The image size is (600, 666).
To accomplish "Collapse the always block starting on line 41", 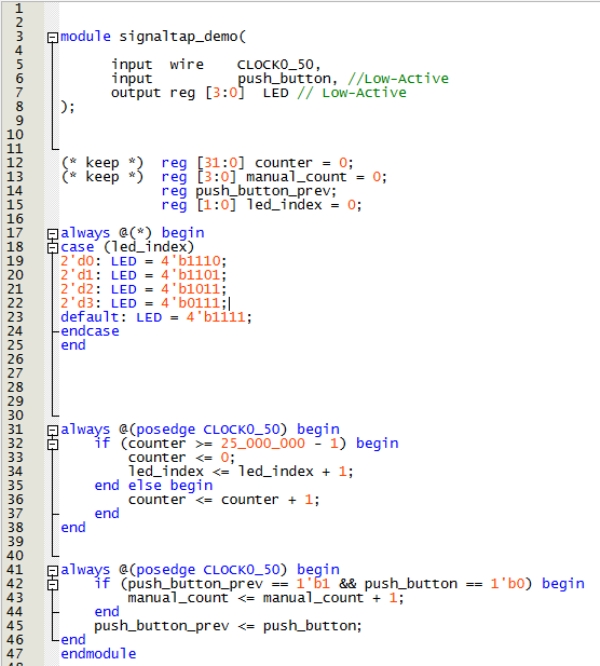I will click(52, 569).
